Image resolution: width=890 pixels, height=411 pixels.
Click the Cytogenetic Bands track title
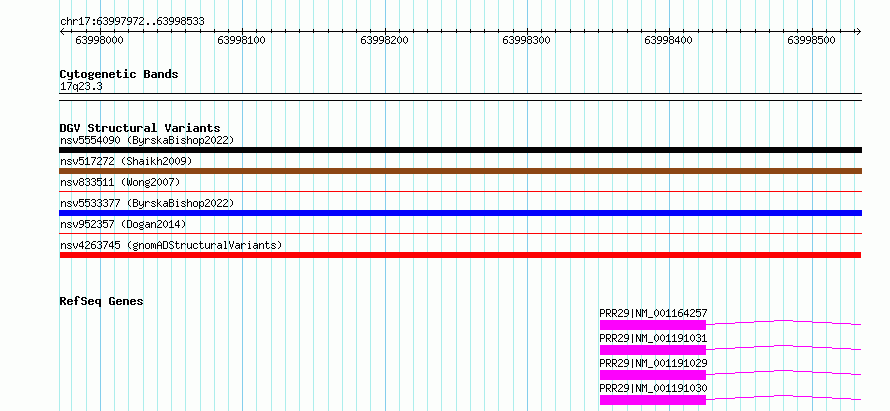(119, 74)
